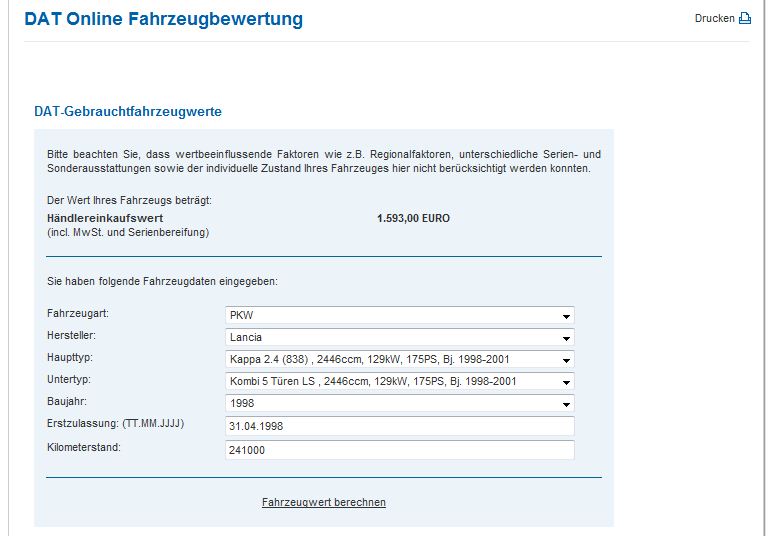Click the Hersteller field label
This screenshot has width=773, height=536.
pyautogui.click(x=73, y=336)
